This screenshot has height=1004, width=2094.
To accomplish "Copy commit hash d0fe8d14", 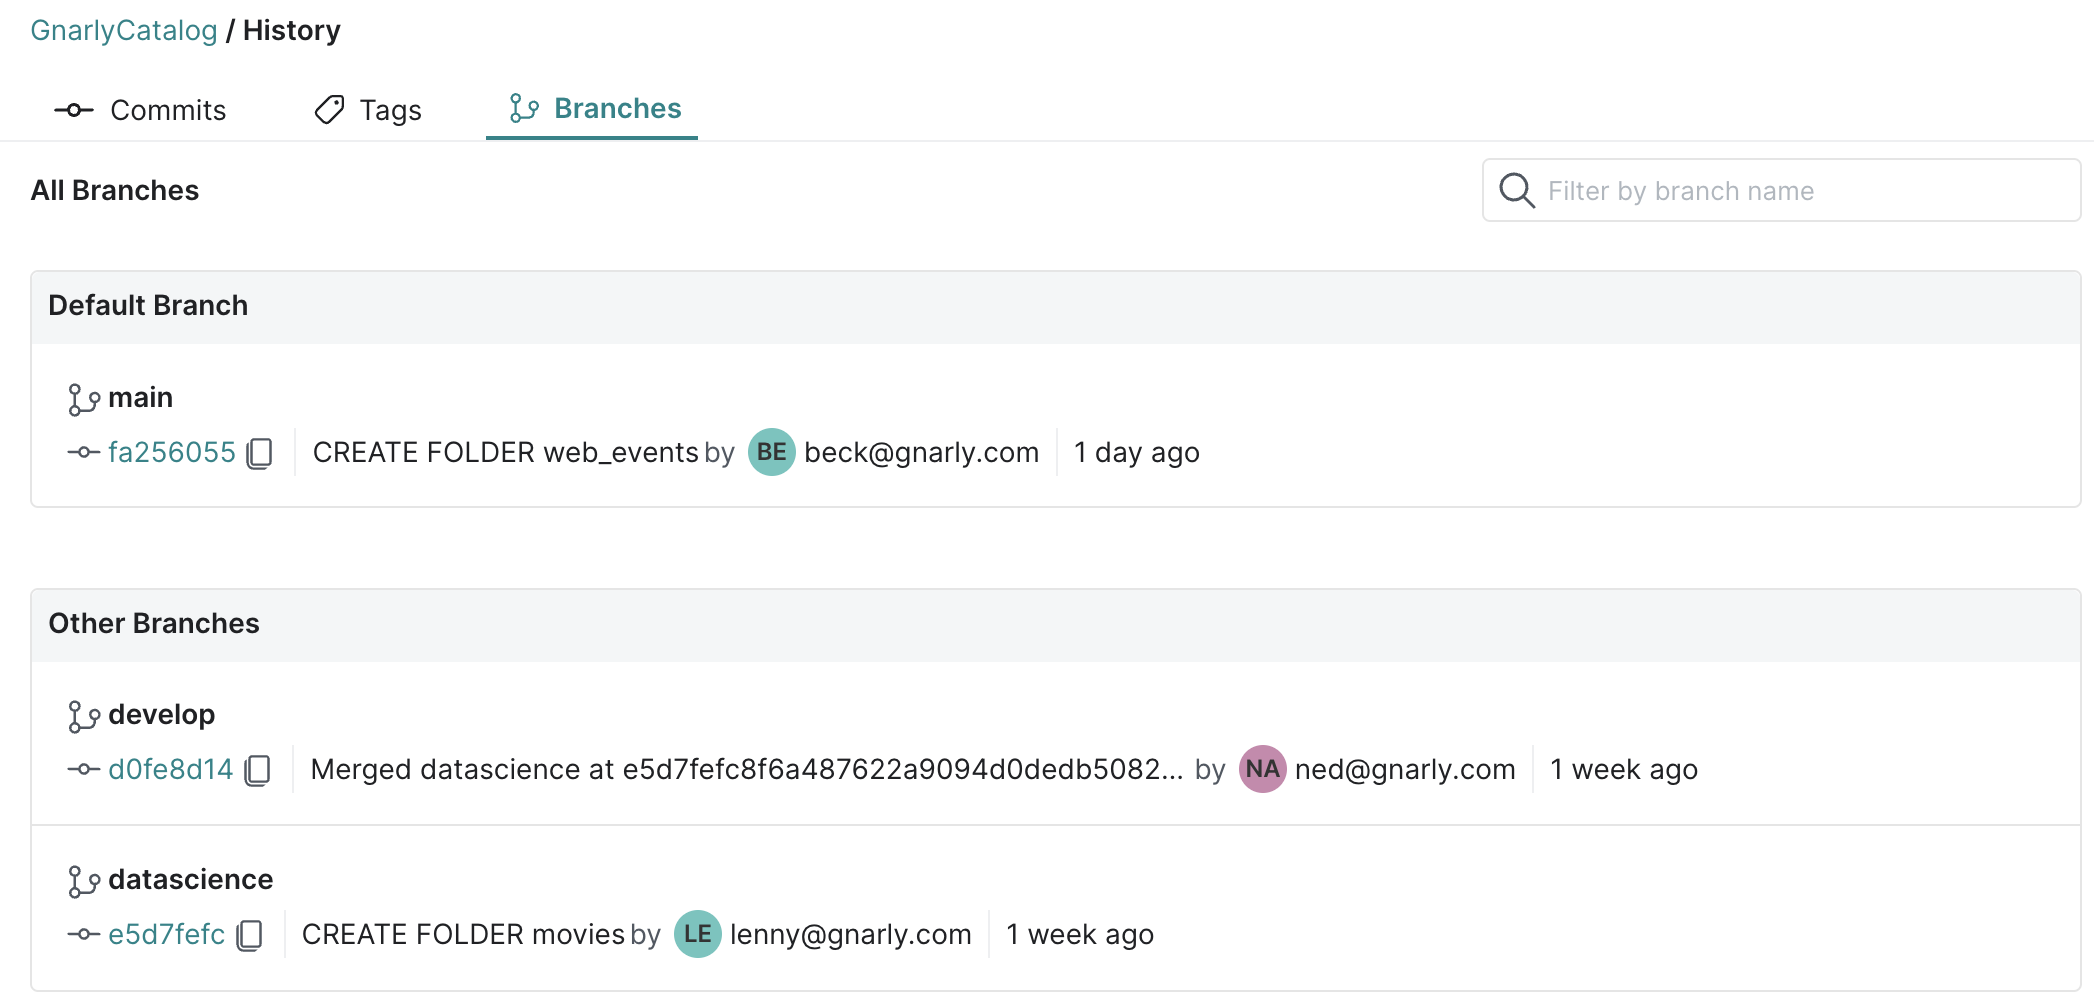I will 258,770.
